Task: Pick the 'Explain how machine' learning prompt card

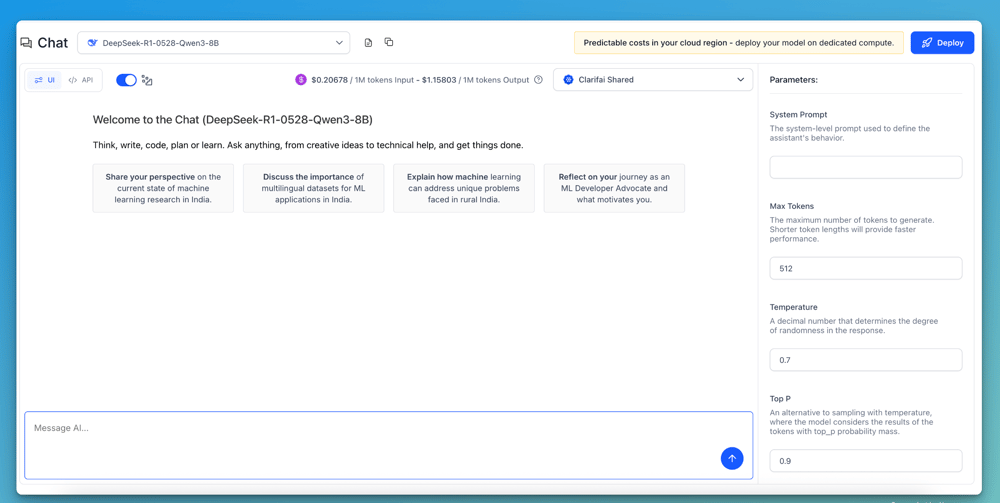Action: (x=463, y=188)
